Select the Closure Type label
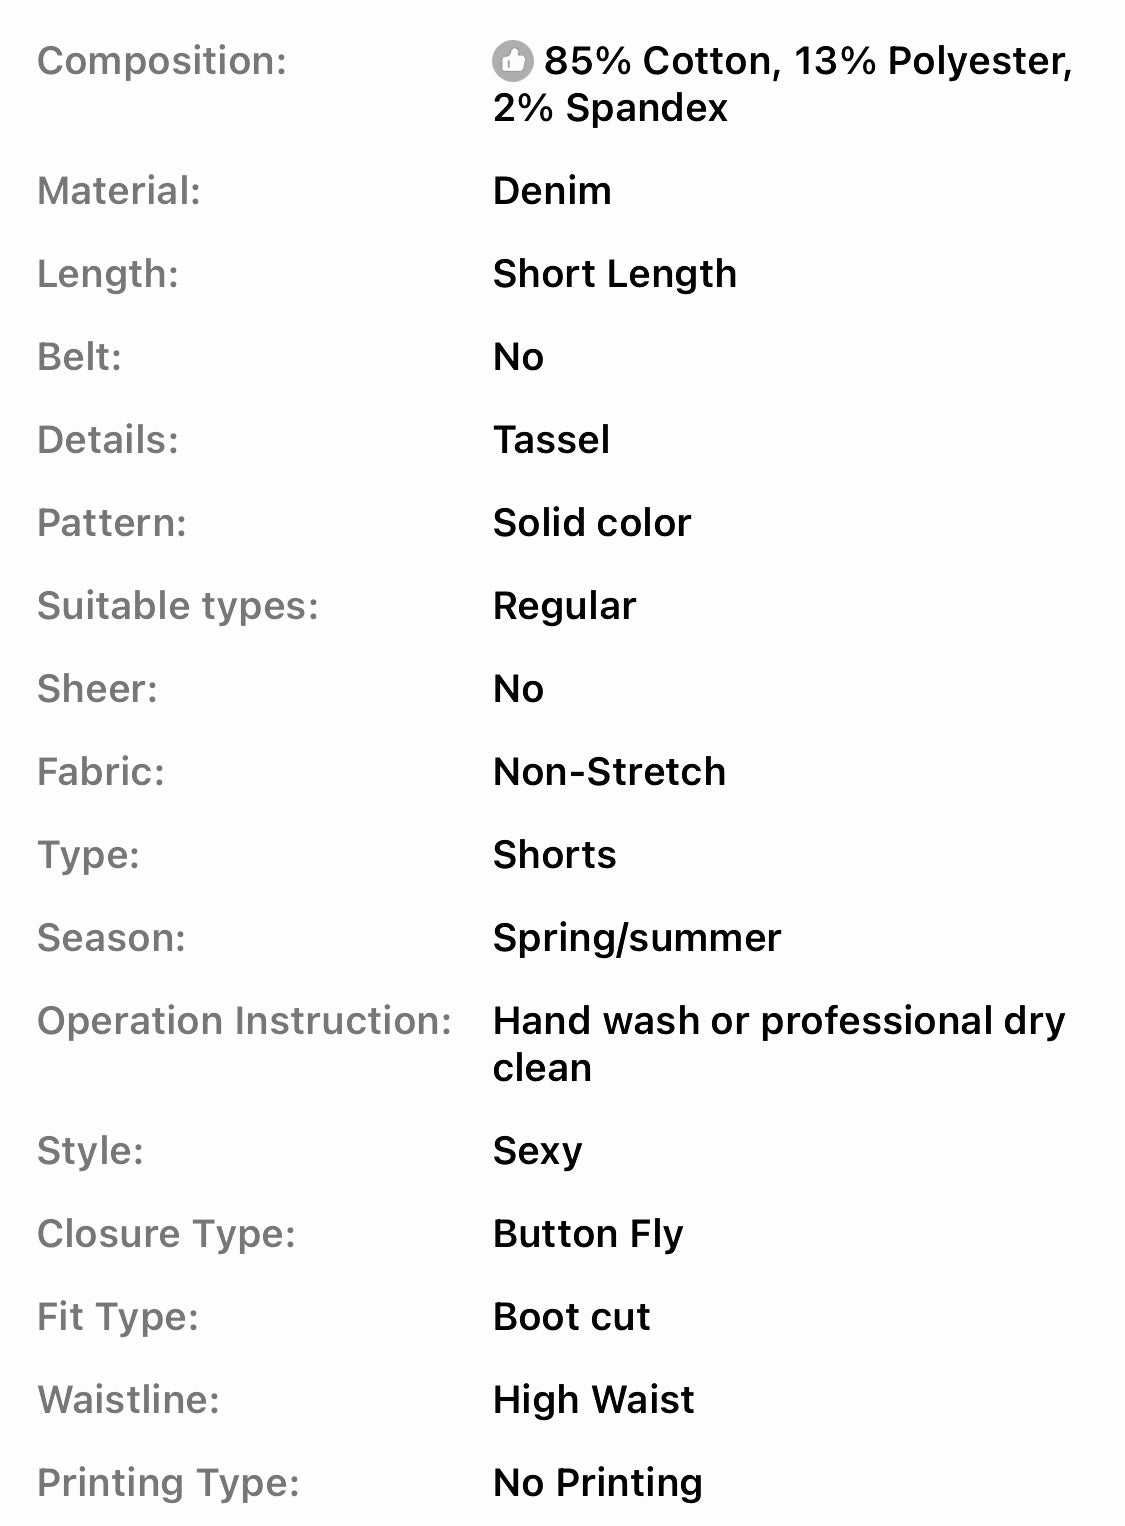 (166, 1233)
